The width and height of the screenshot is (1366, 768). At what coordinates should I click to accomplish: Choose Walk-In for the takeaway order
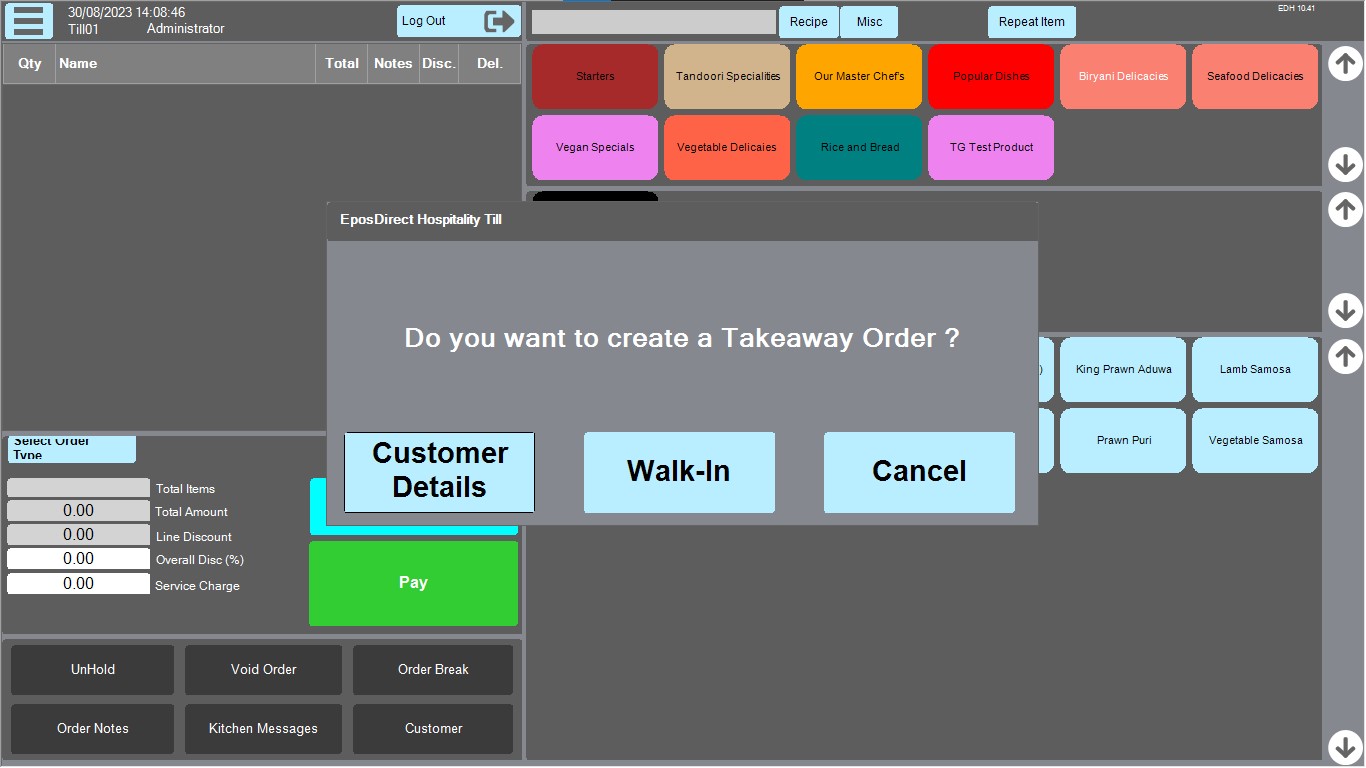[679, 472]
